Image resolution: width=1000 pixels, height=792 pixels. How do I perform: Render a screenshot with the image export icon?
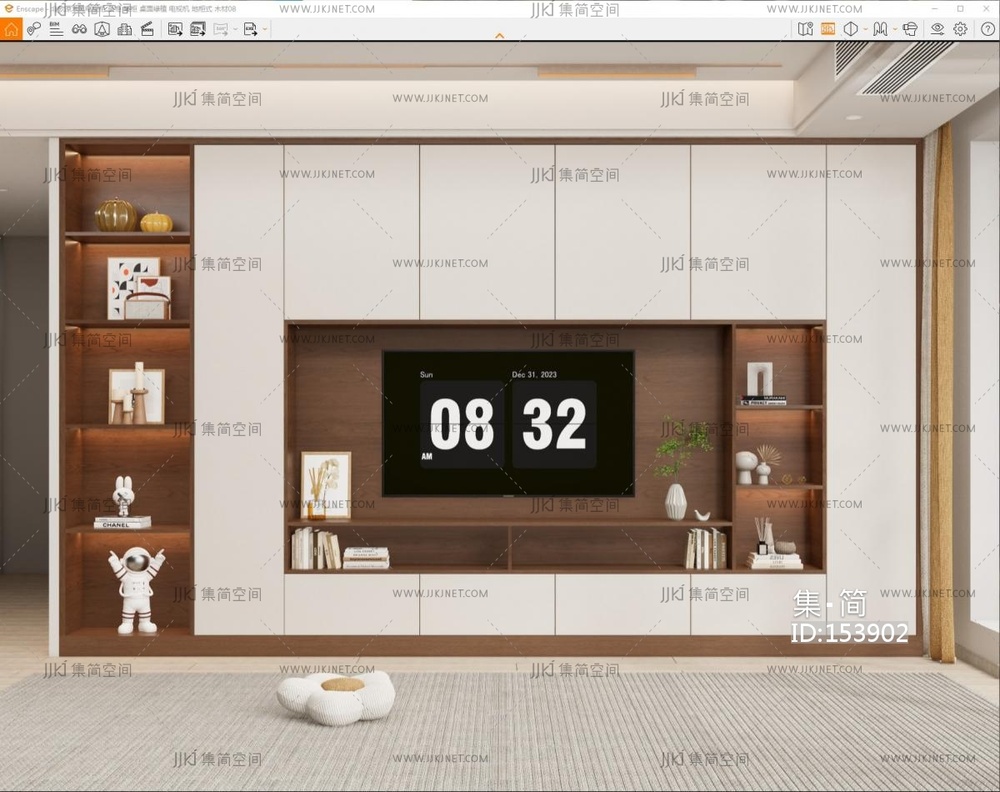click(x=173, y=29)
